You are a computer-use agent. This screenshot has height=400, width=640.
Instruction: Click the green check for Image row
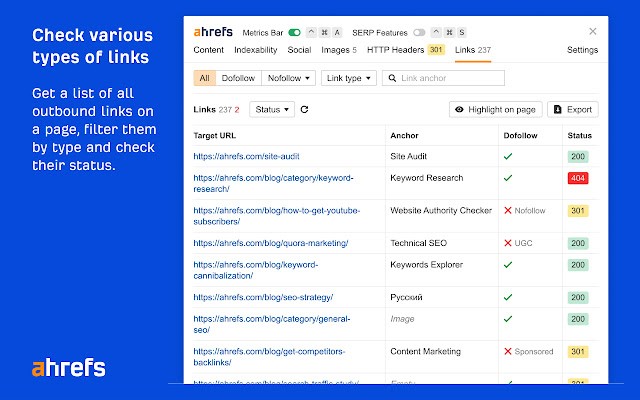coord(508,319)
